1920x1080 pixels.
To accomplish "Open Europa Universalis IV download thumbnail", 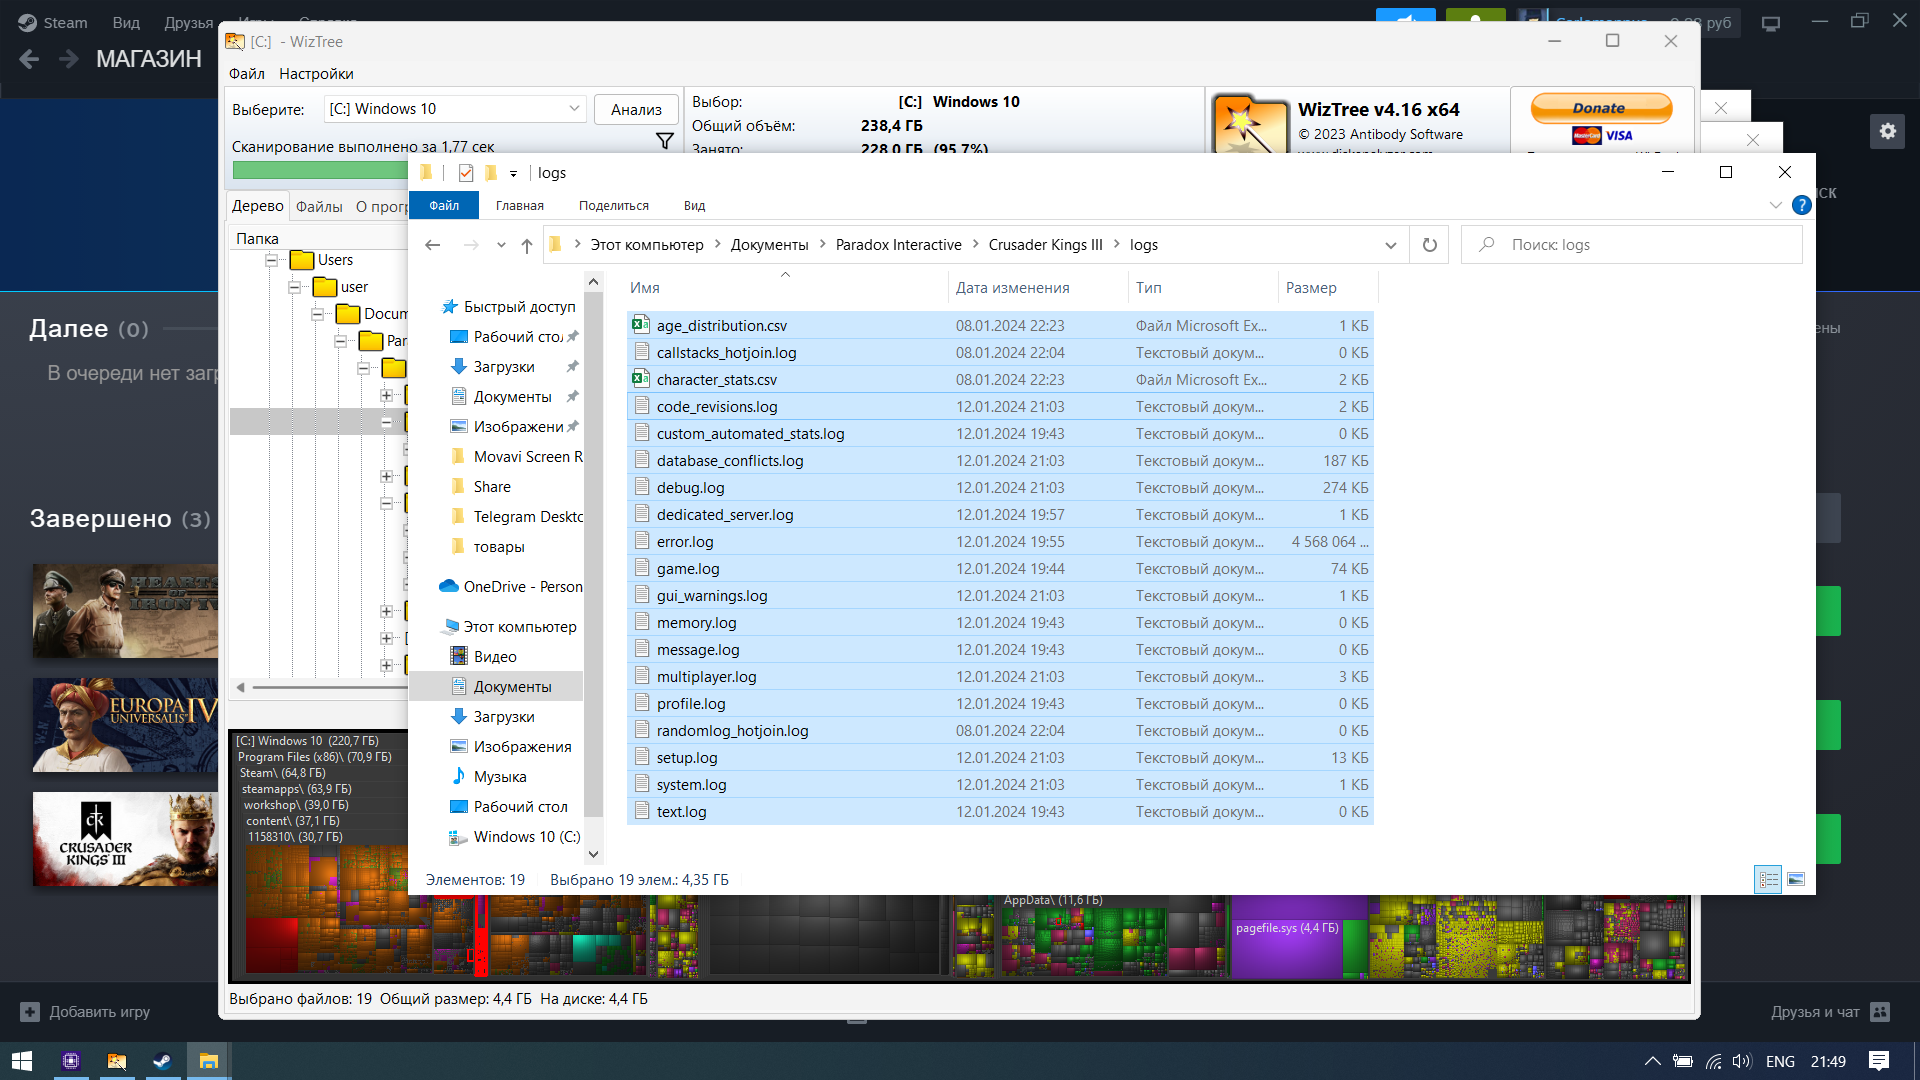I will 125,725.
